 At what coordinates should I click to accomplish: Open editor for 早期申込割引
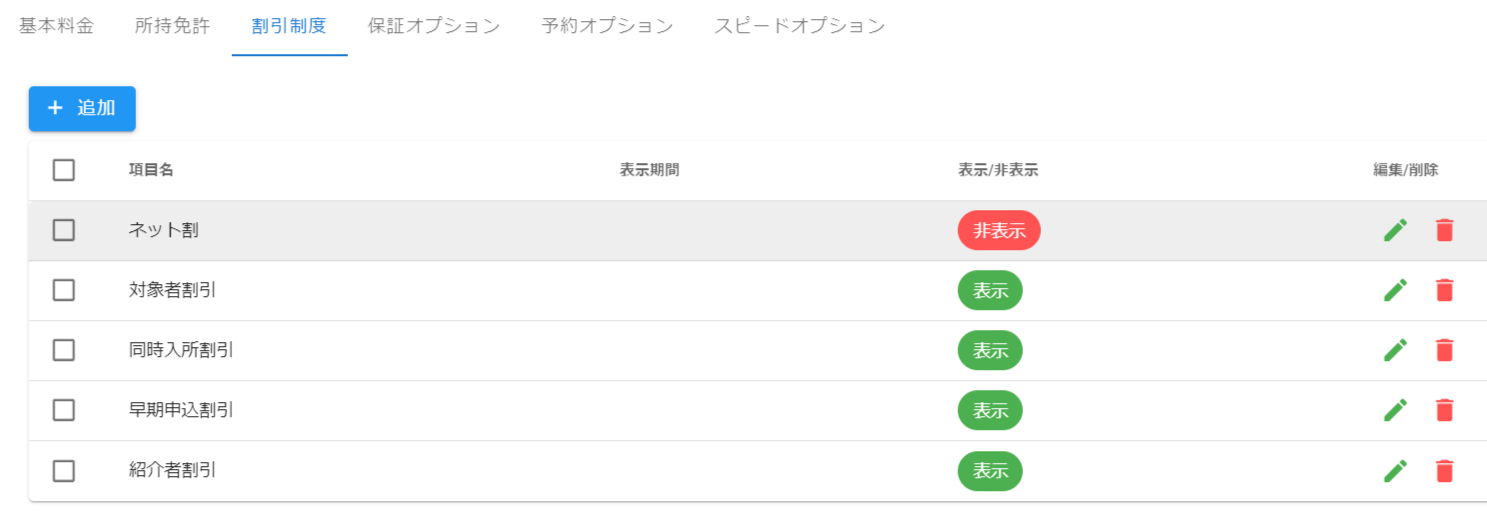tap(1395, 410)
